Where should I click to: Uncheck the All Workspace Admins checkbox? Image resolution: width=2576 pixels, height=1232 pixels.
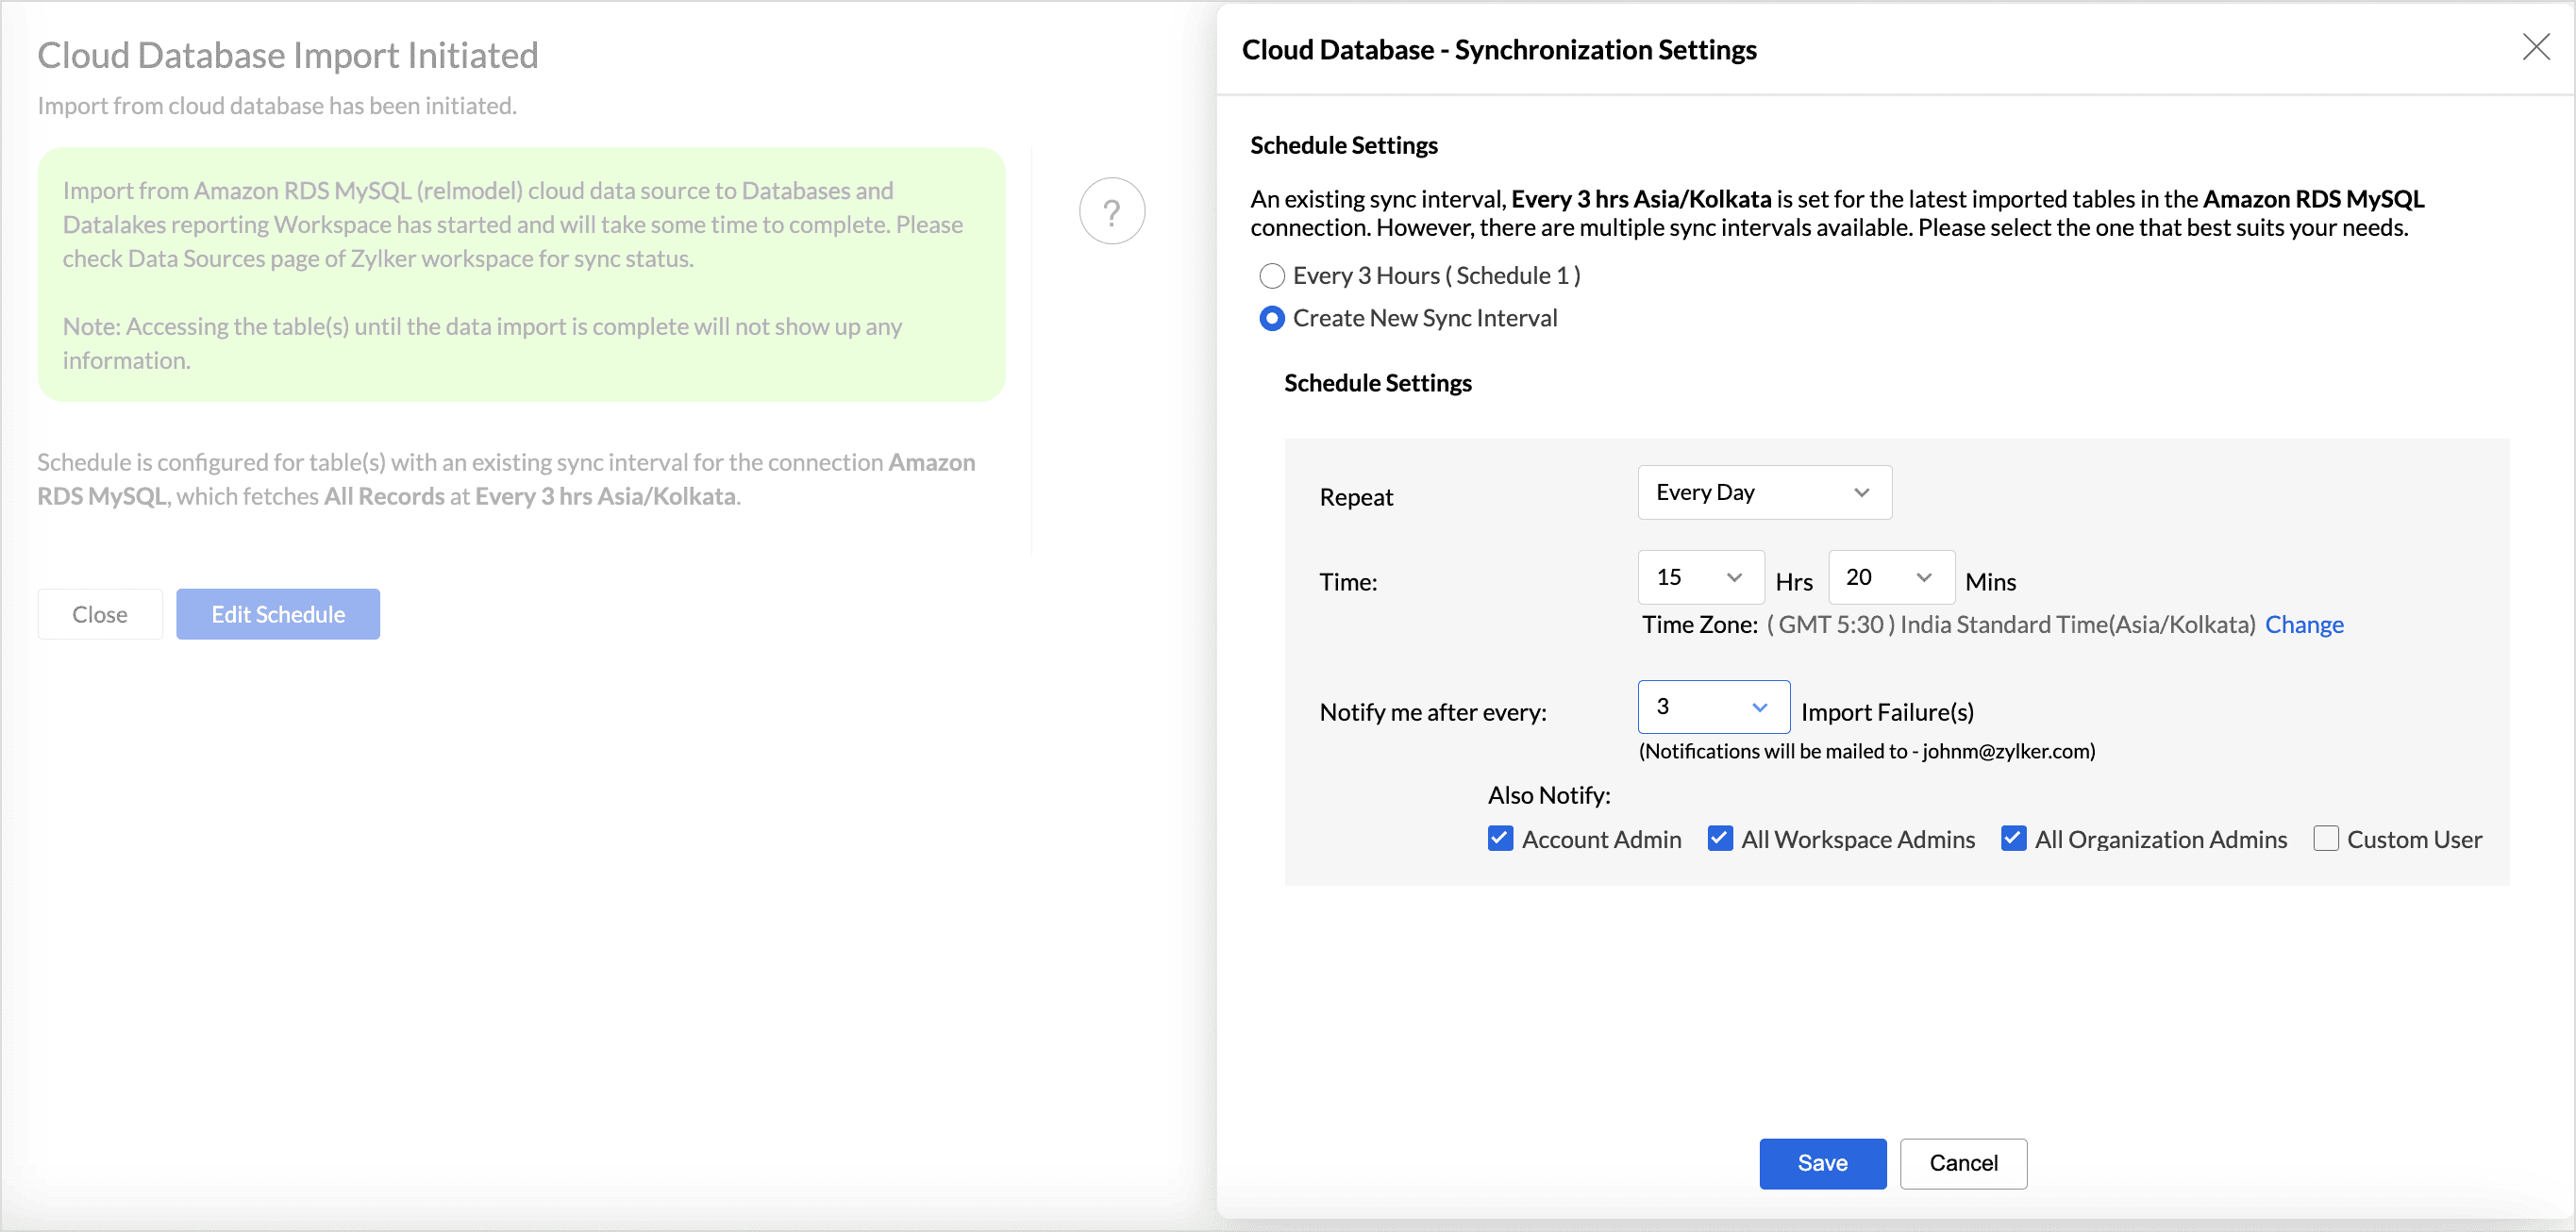pyautogui.click(x=1720, y=838)
